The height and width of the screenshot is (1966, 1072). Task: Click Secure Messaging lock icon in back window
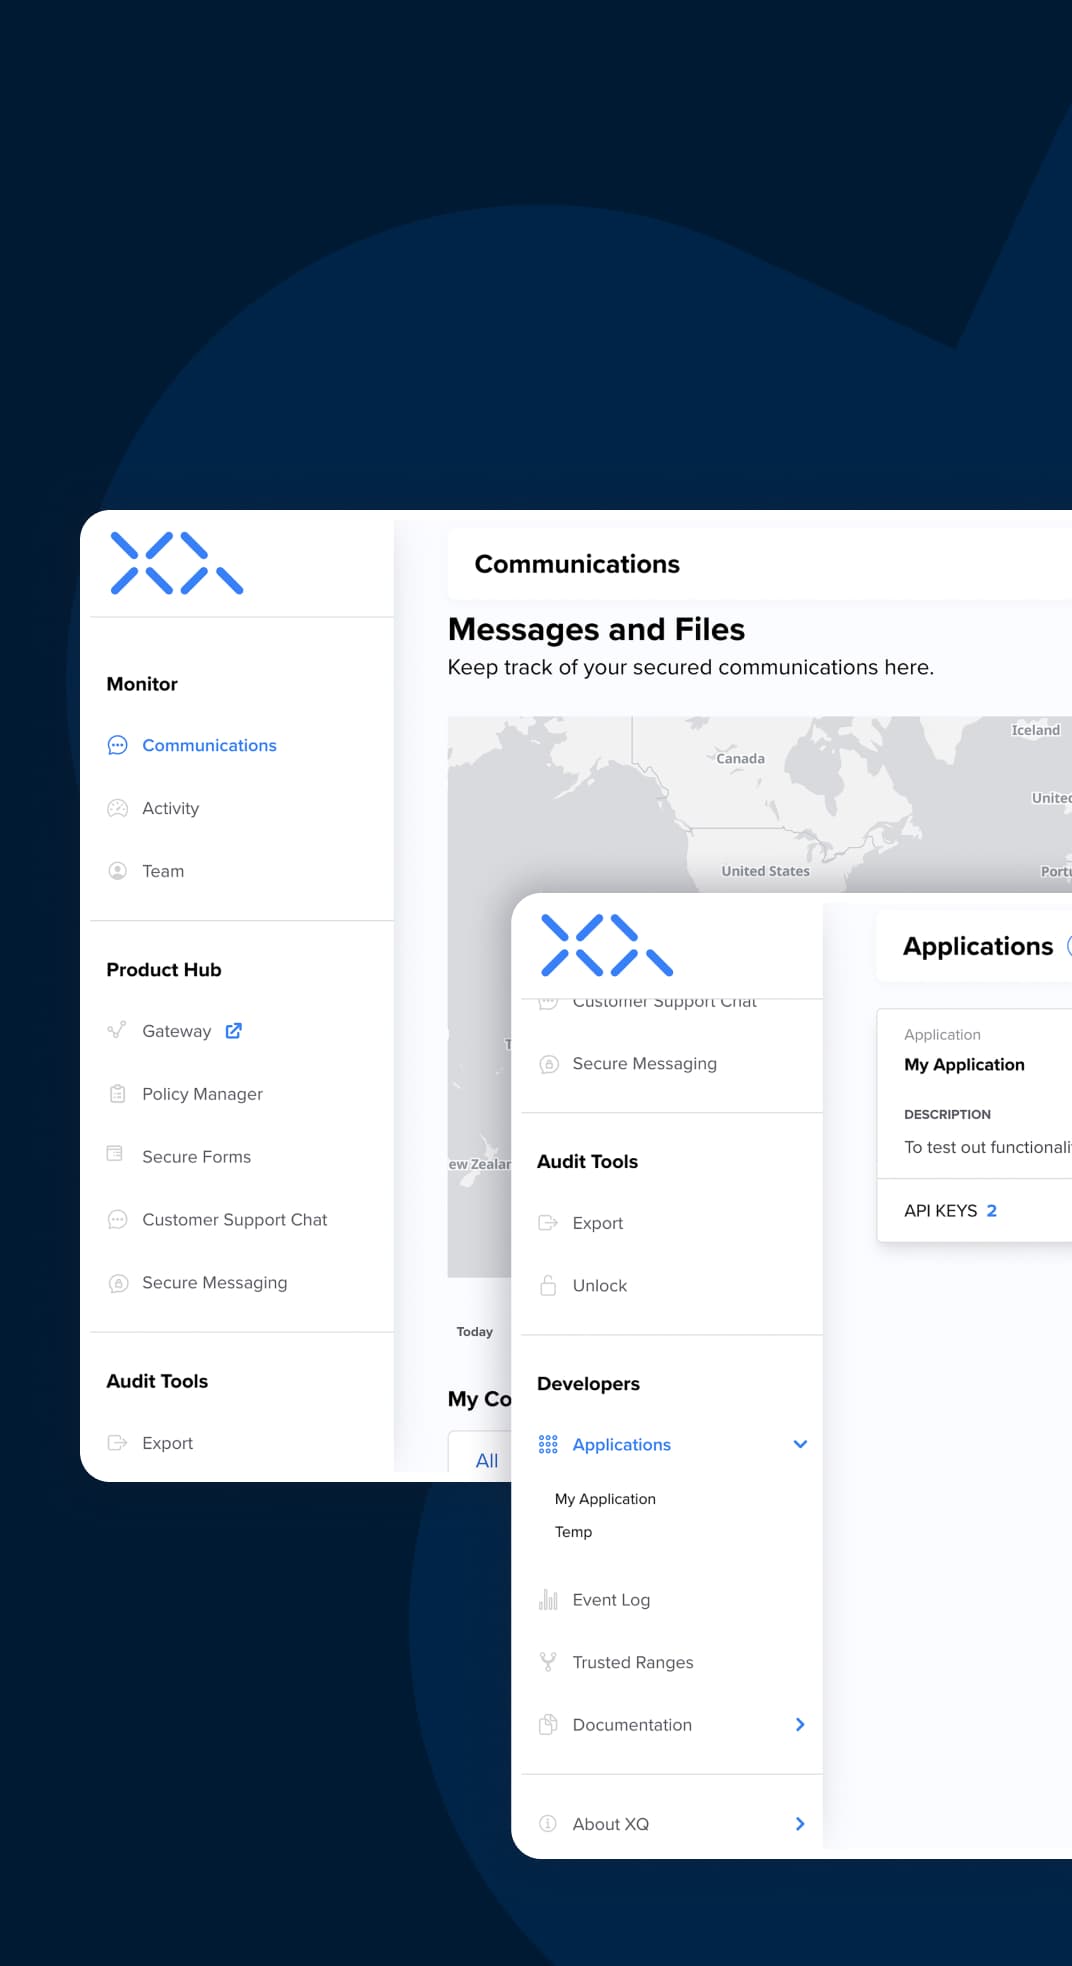tap(118, 1283)
